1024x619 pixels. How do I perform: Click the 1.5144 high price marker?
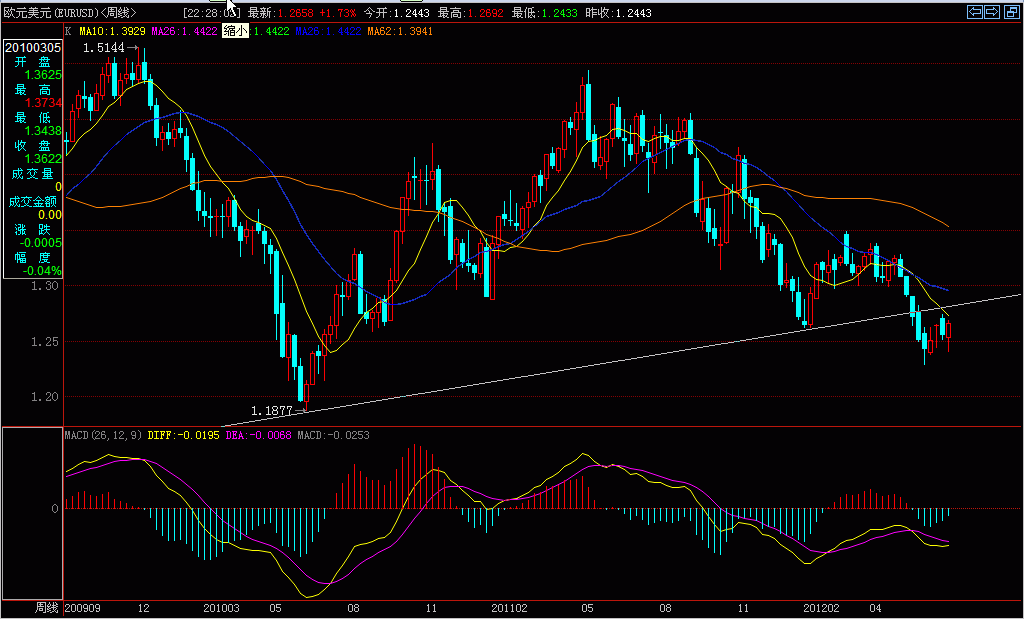coord(104,48)
